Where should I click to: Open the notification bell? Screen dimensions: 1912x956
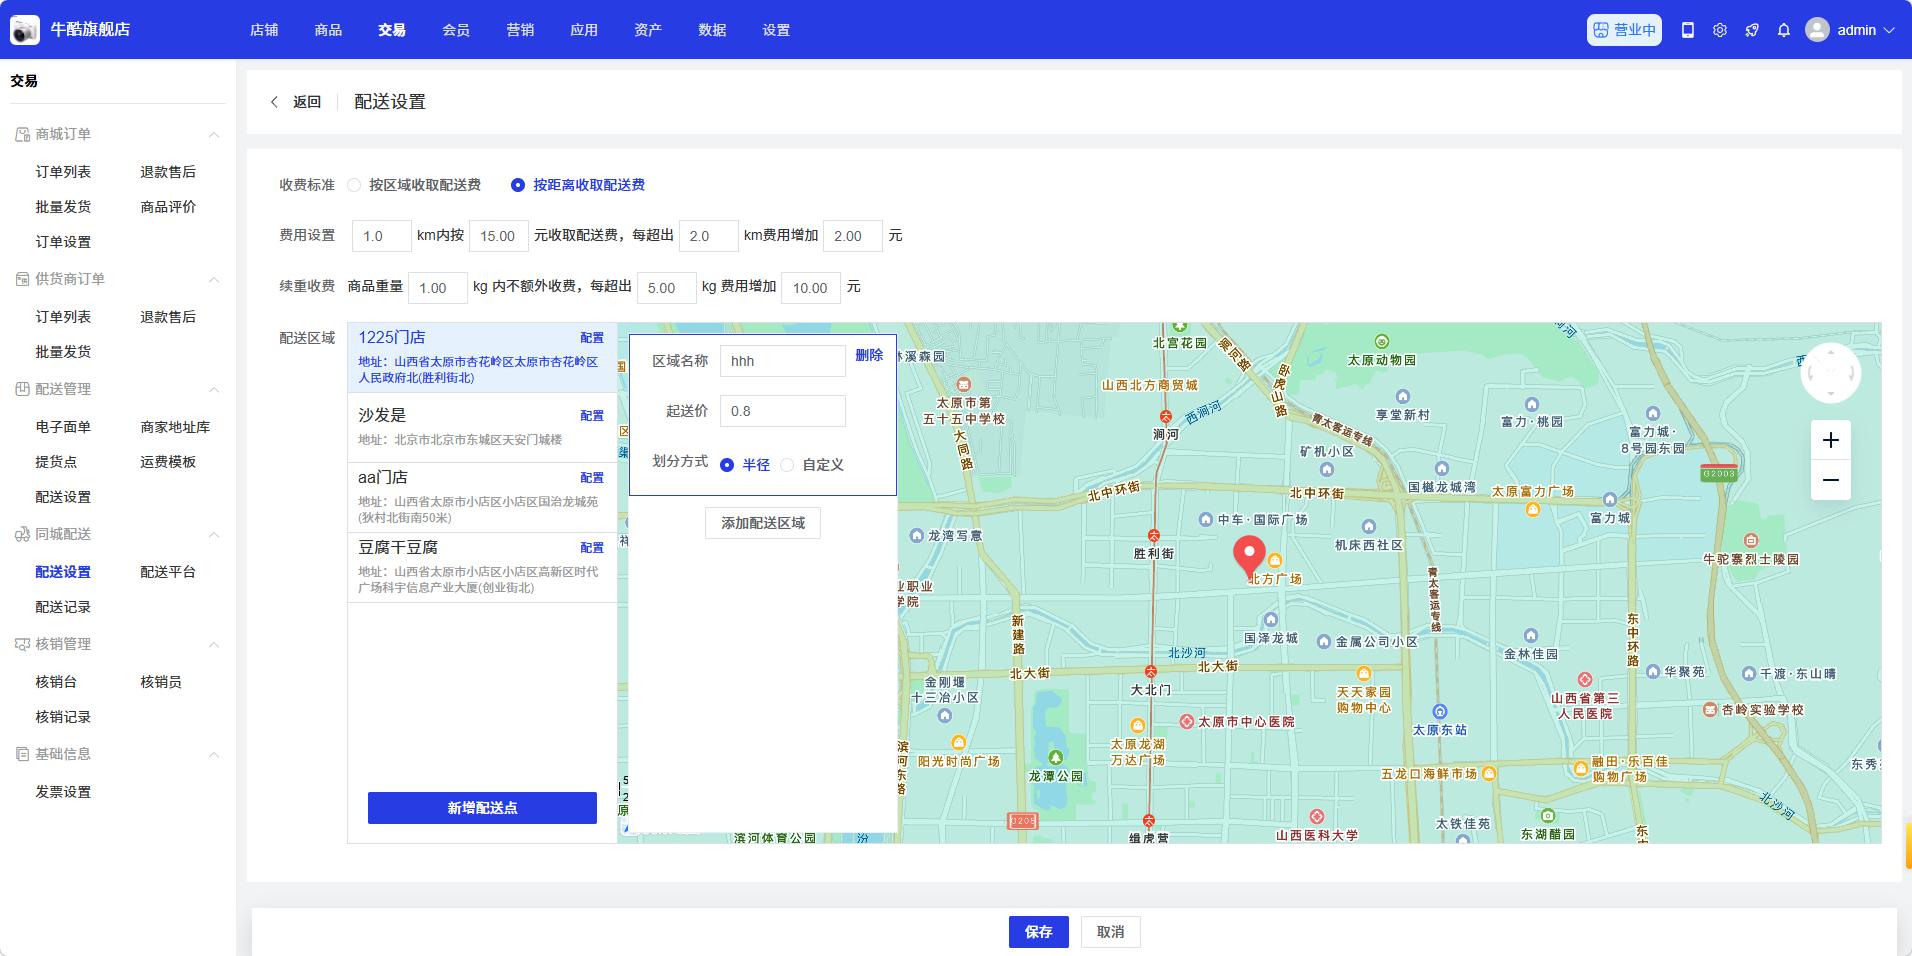click(x=1784, y=30)
